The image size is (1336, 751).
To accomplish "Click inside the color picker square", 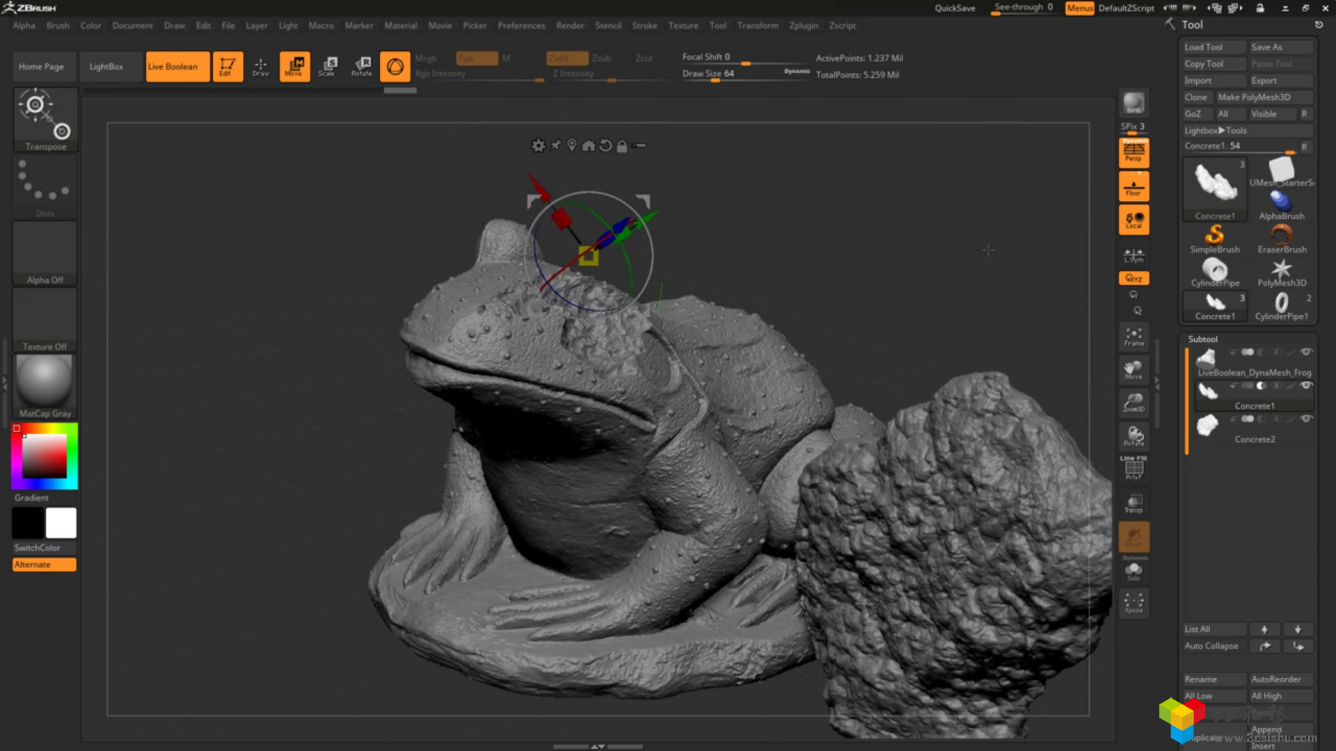I will (45, 457).
